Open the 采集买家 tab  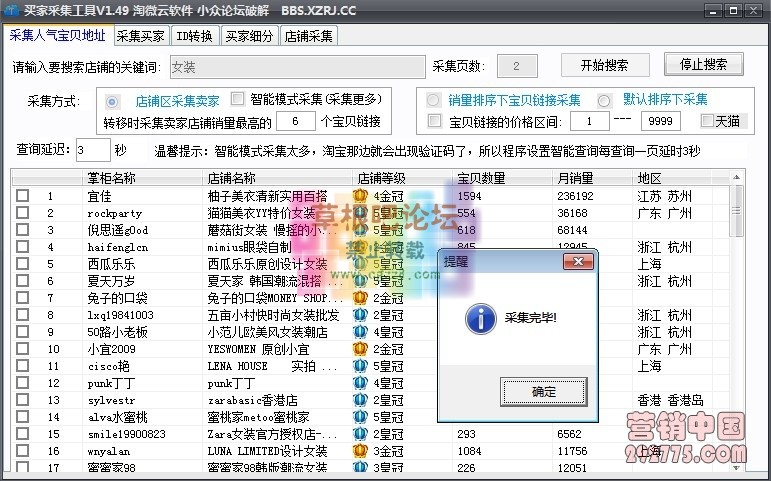pos(141,36)
